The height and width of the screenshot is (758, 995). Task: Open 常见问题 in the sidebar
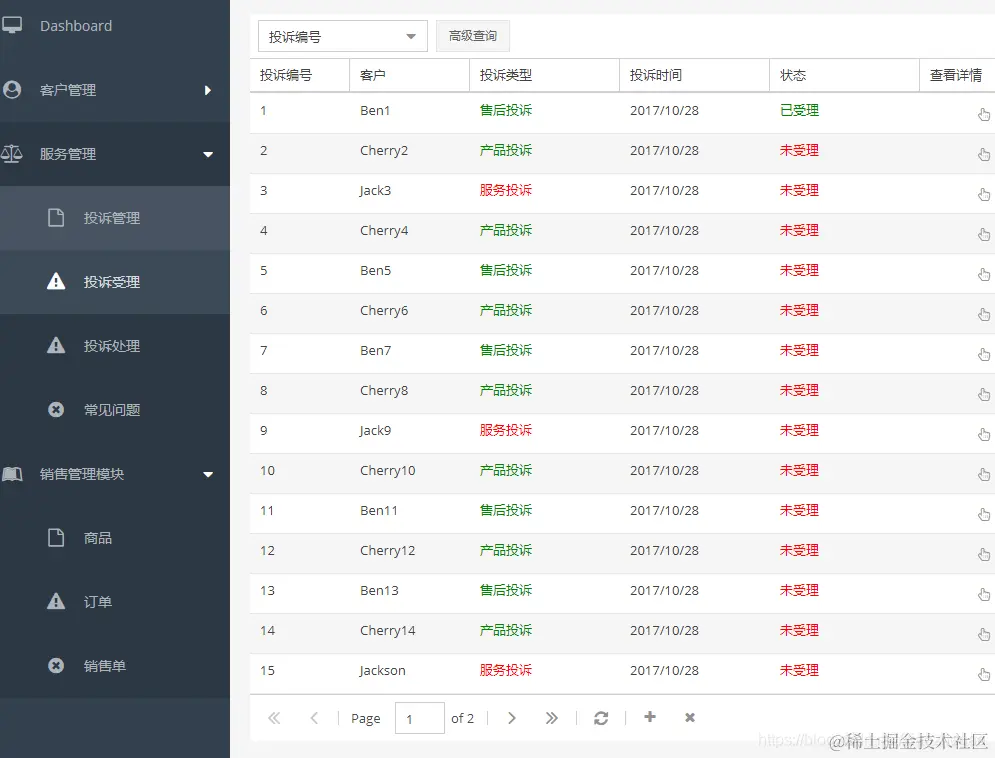[115, 410]
